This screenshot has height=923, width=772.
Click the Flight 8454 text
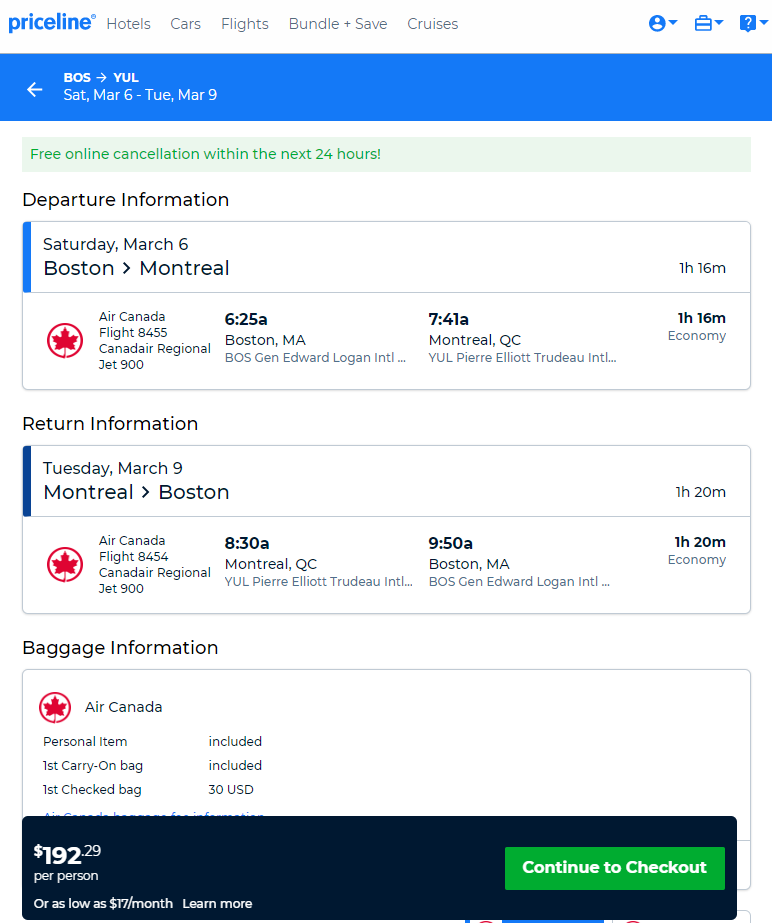[134, 556]
